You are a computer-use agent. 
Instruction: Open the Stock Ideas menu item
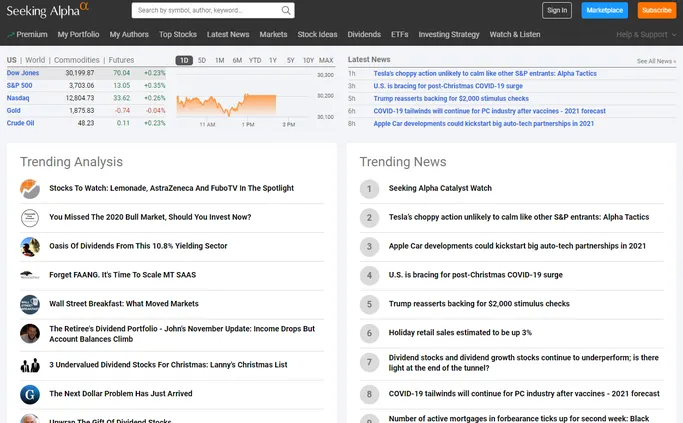click(317, 34)
